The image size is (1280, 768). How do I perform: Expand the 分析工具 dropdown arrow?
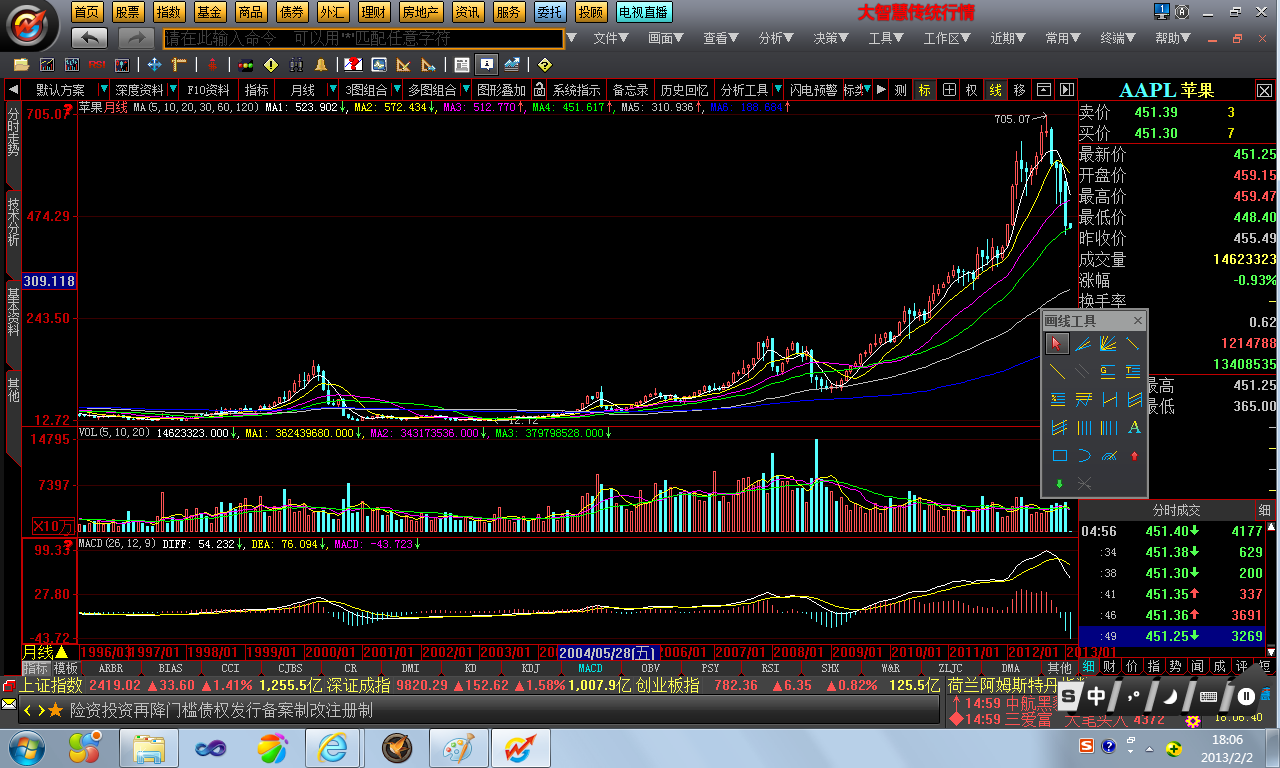tap(777, 89)
